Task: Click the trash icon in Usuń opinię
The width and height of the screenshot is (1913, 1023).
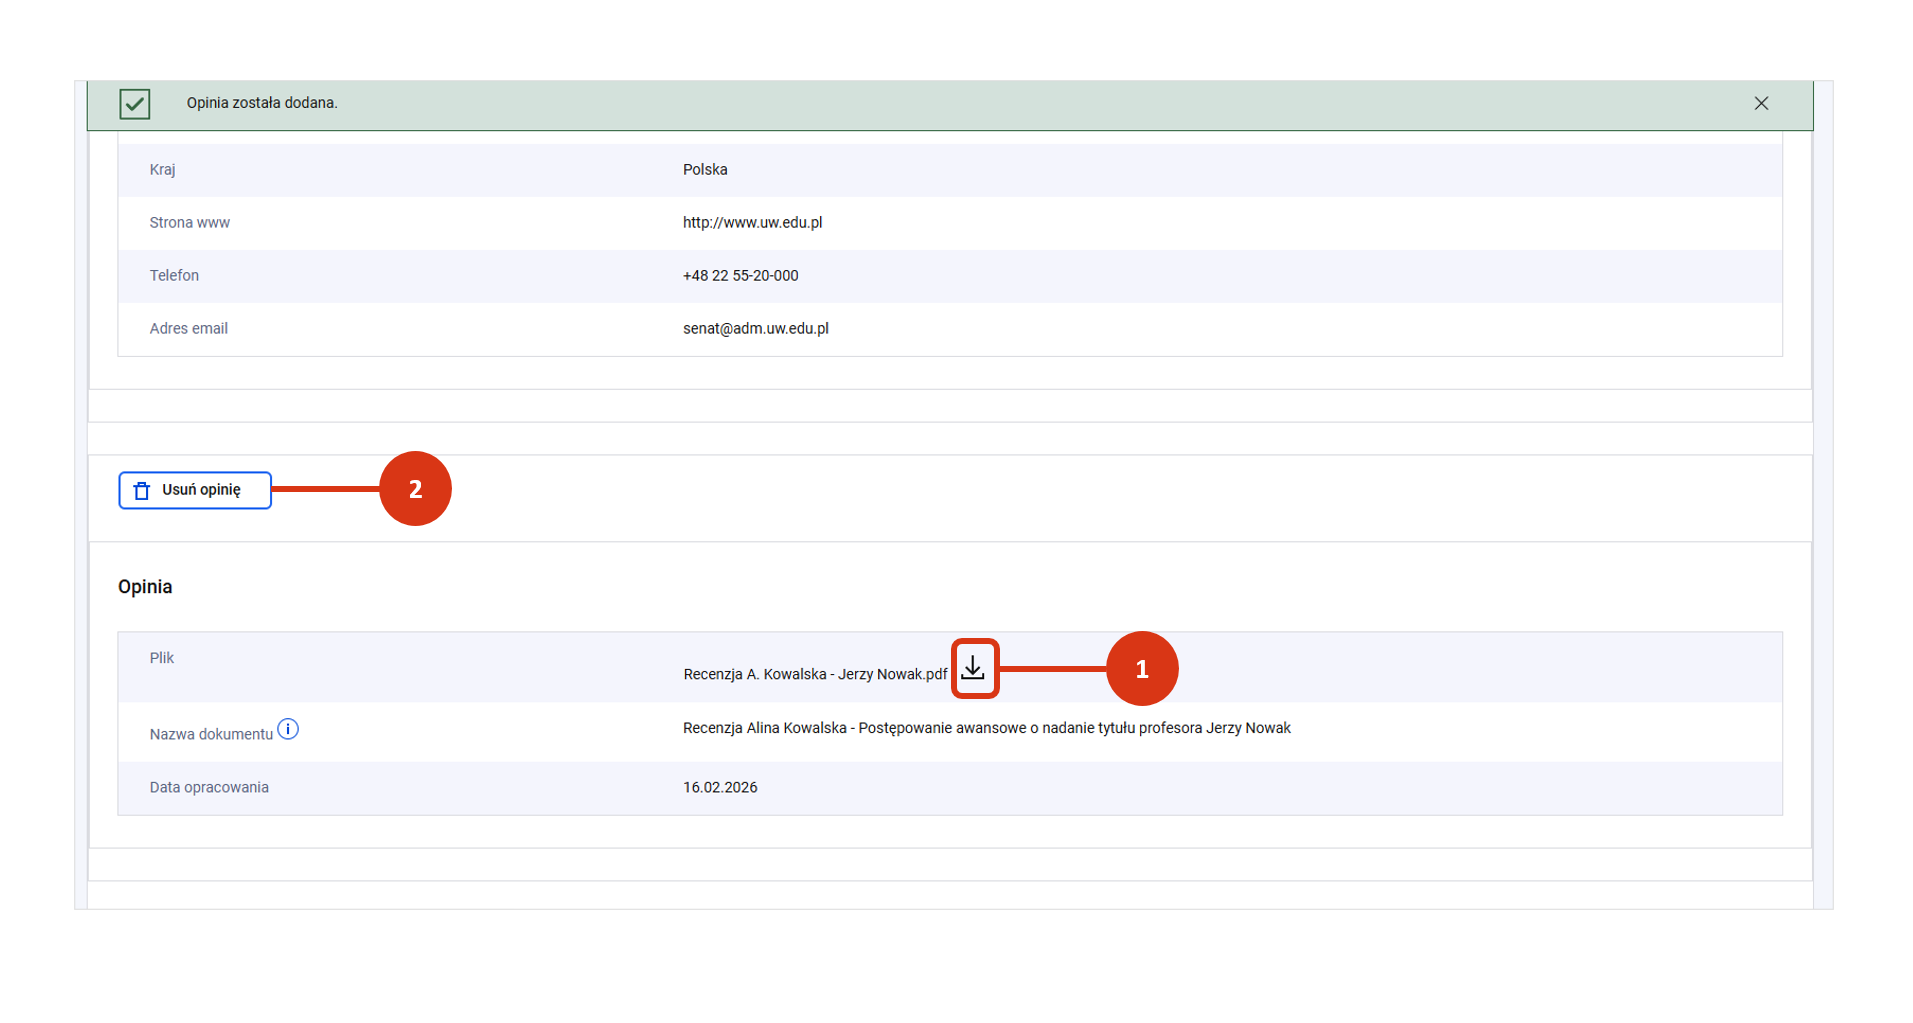Action: pyautogui.click(x=142, y=490)
